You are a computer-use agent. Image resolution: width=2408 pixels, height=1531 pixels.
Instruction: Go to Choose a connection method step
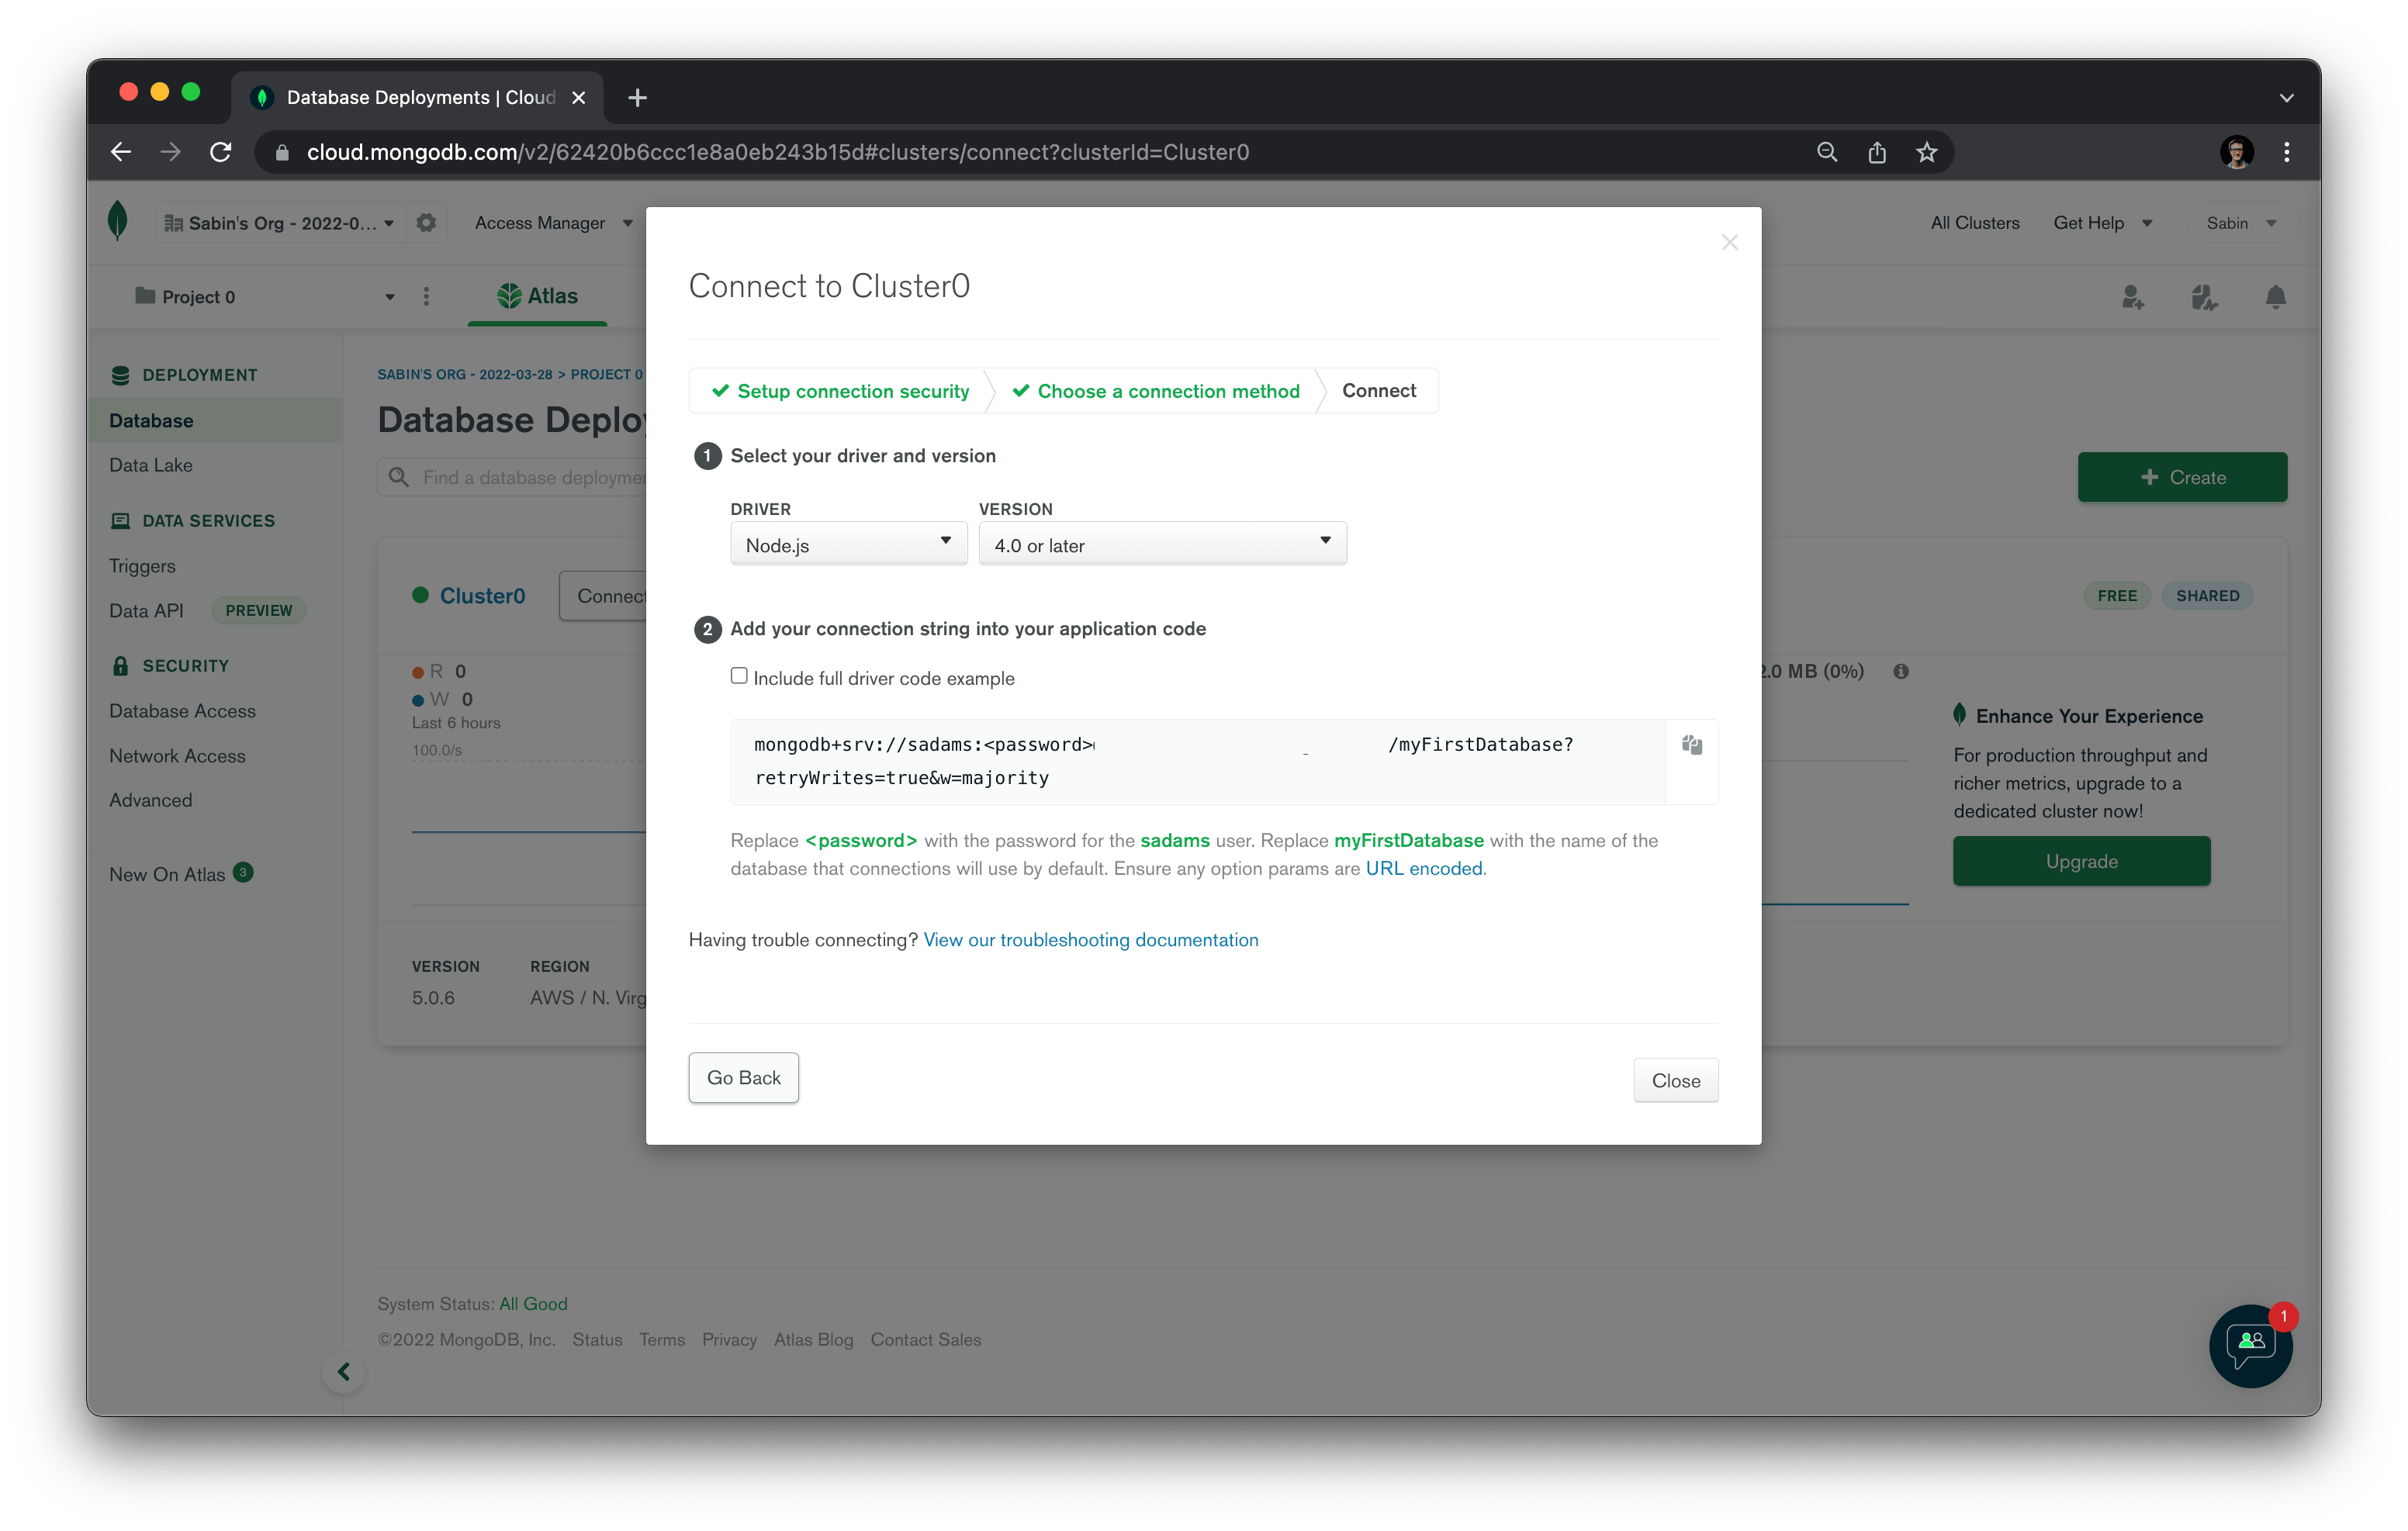pos(1155,391)
